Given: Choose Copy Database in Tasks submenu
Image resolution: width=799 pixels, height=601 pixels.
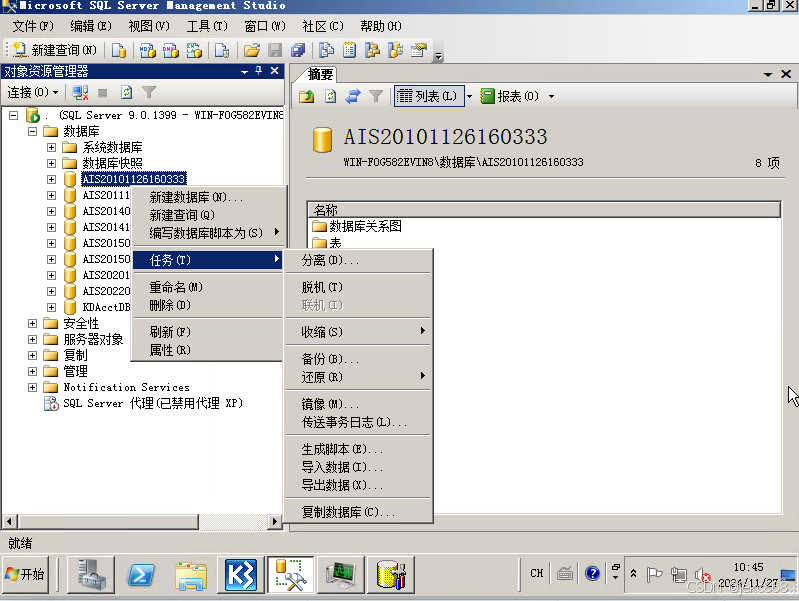Looking at the screenshot, I should pyautogui.click(x=358, y=512).
